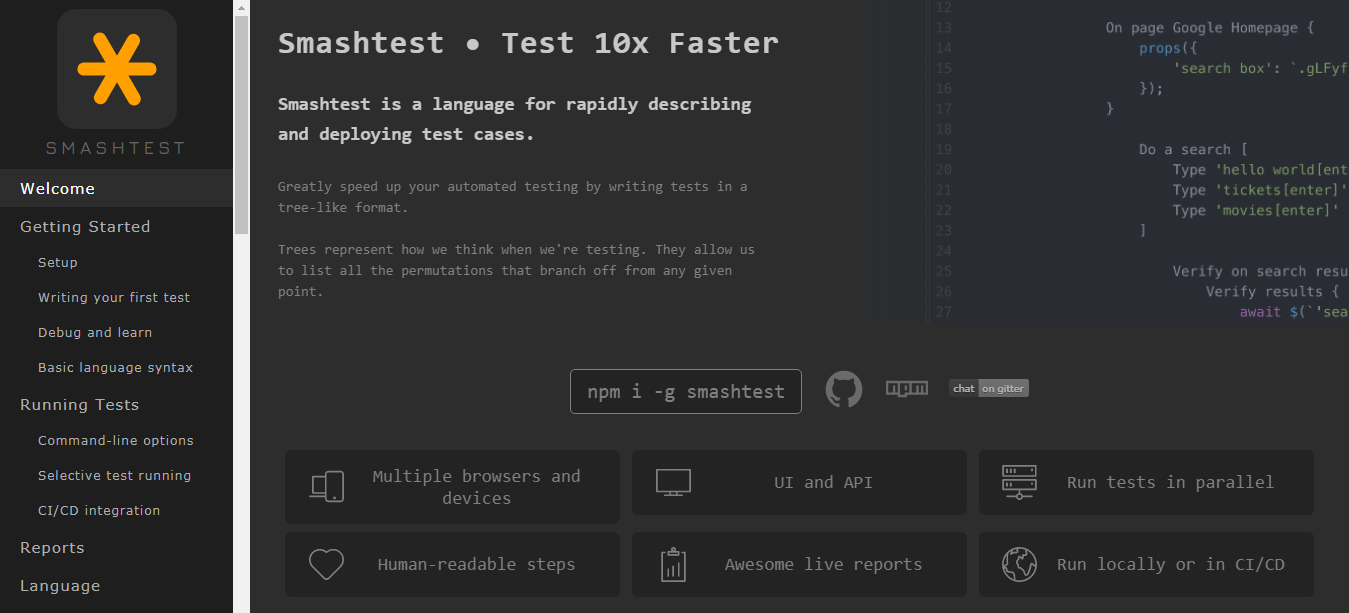Open the Reports section
1349x613 pixels.
pyautogui.click(x=51, y=547)
